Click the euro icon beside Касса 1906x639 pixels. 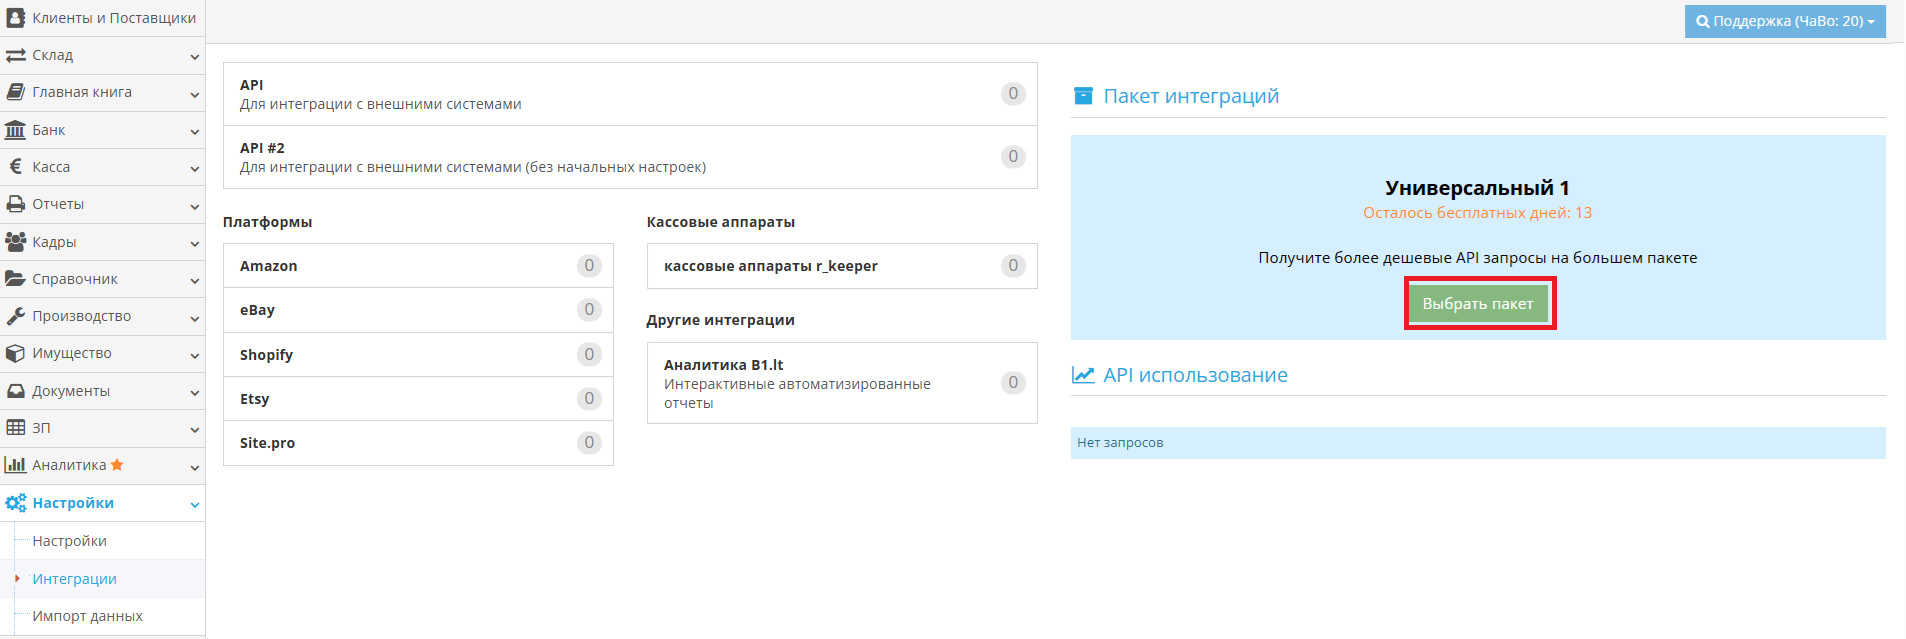click(x=15, y=167)
